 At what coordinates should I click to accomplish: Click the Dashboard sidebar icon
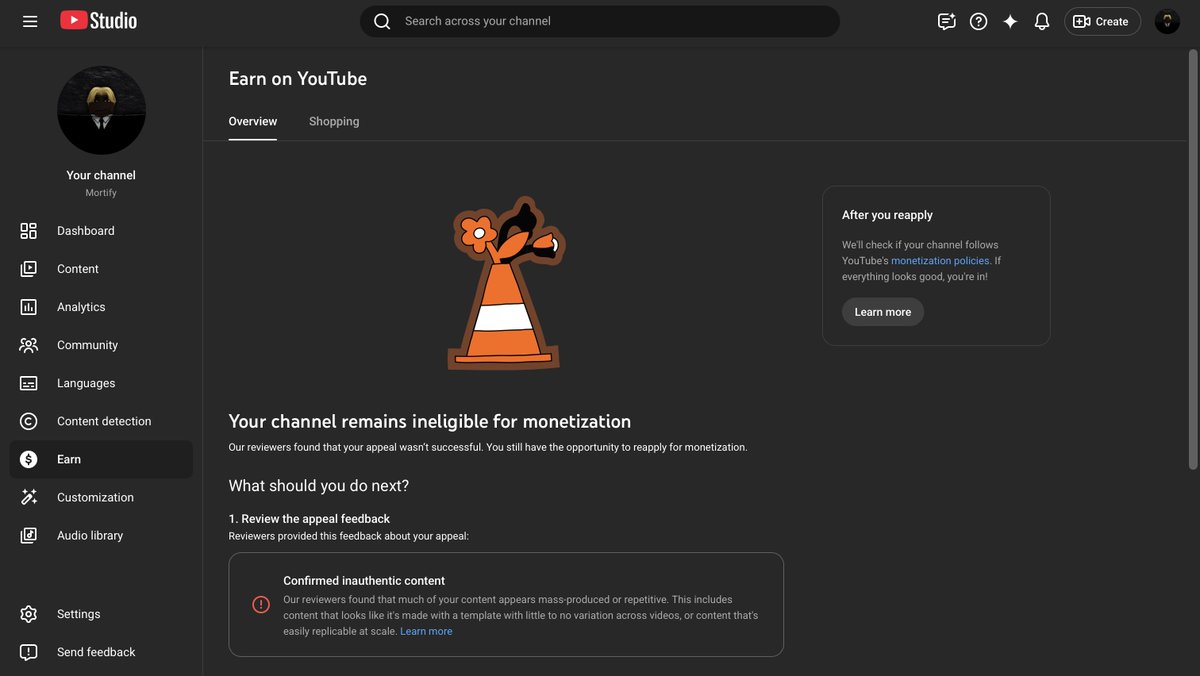[x=29, y=231]
